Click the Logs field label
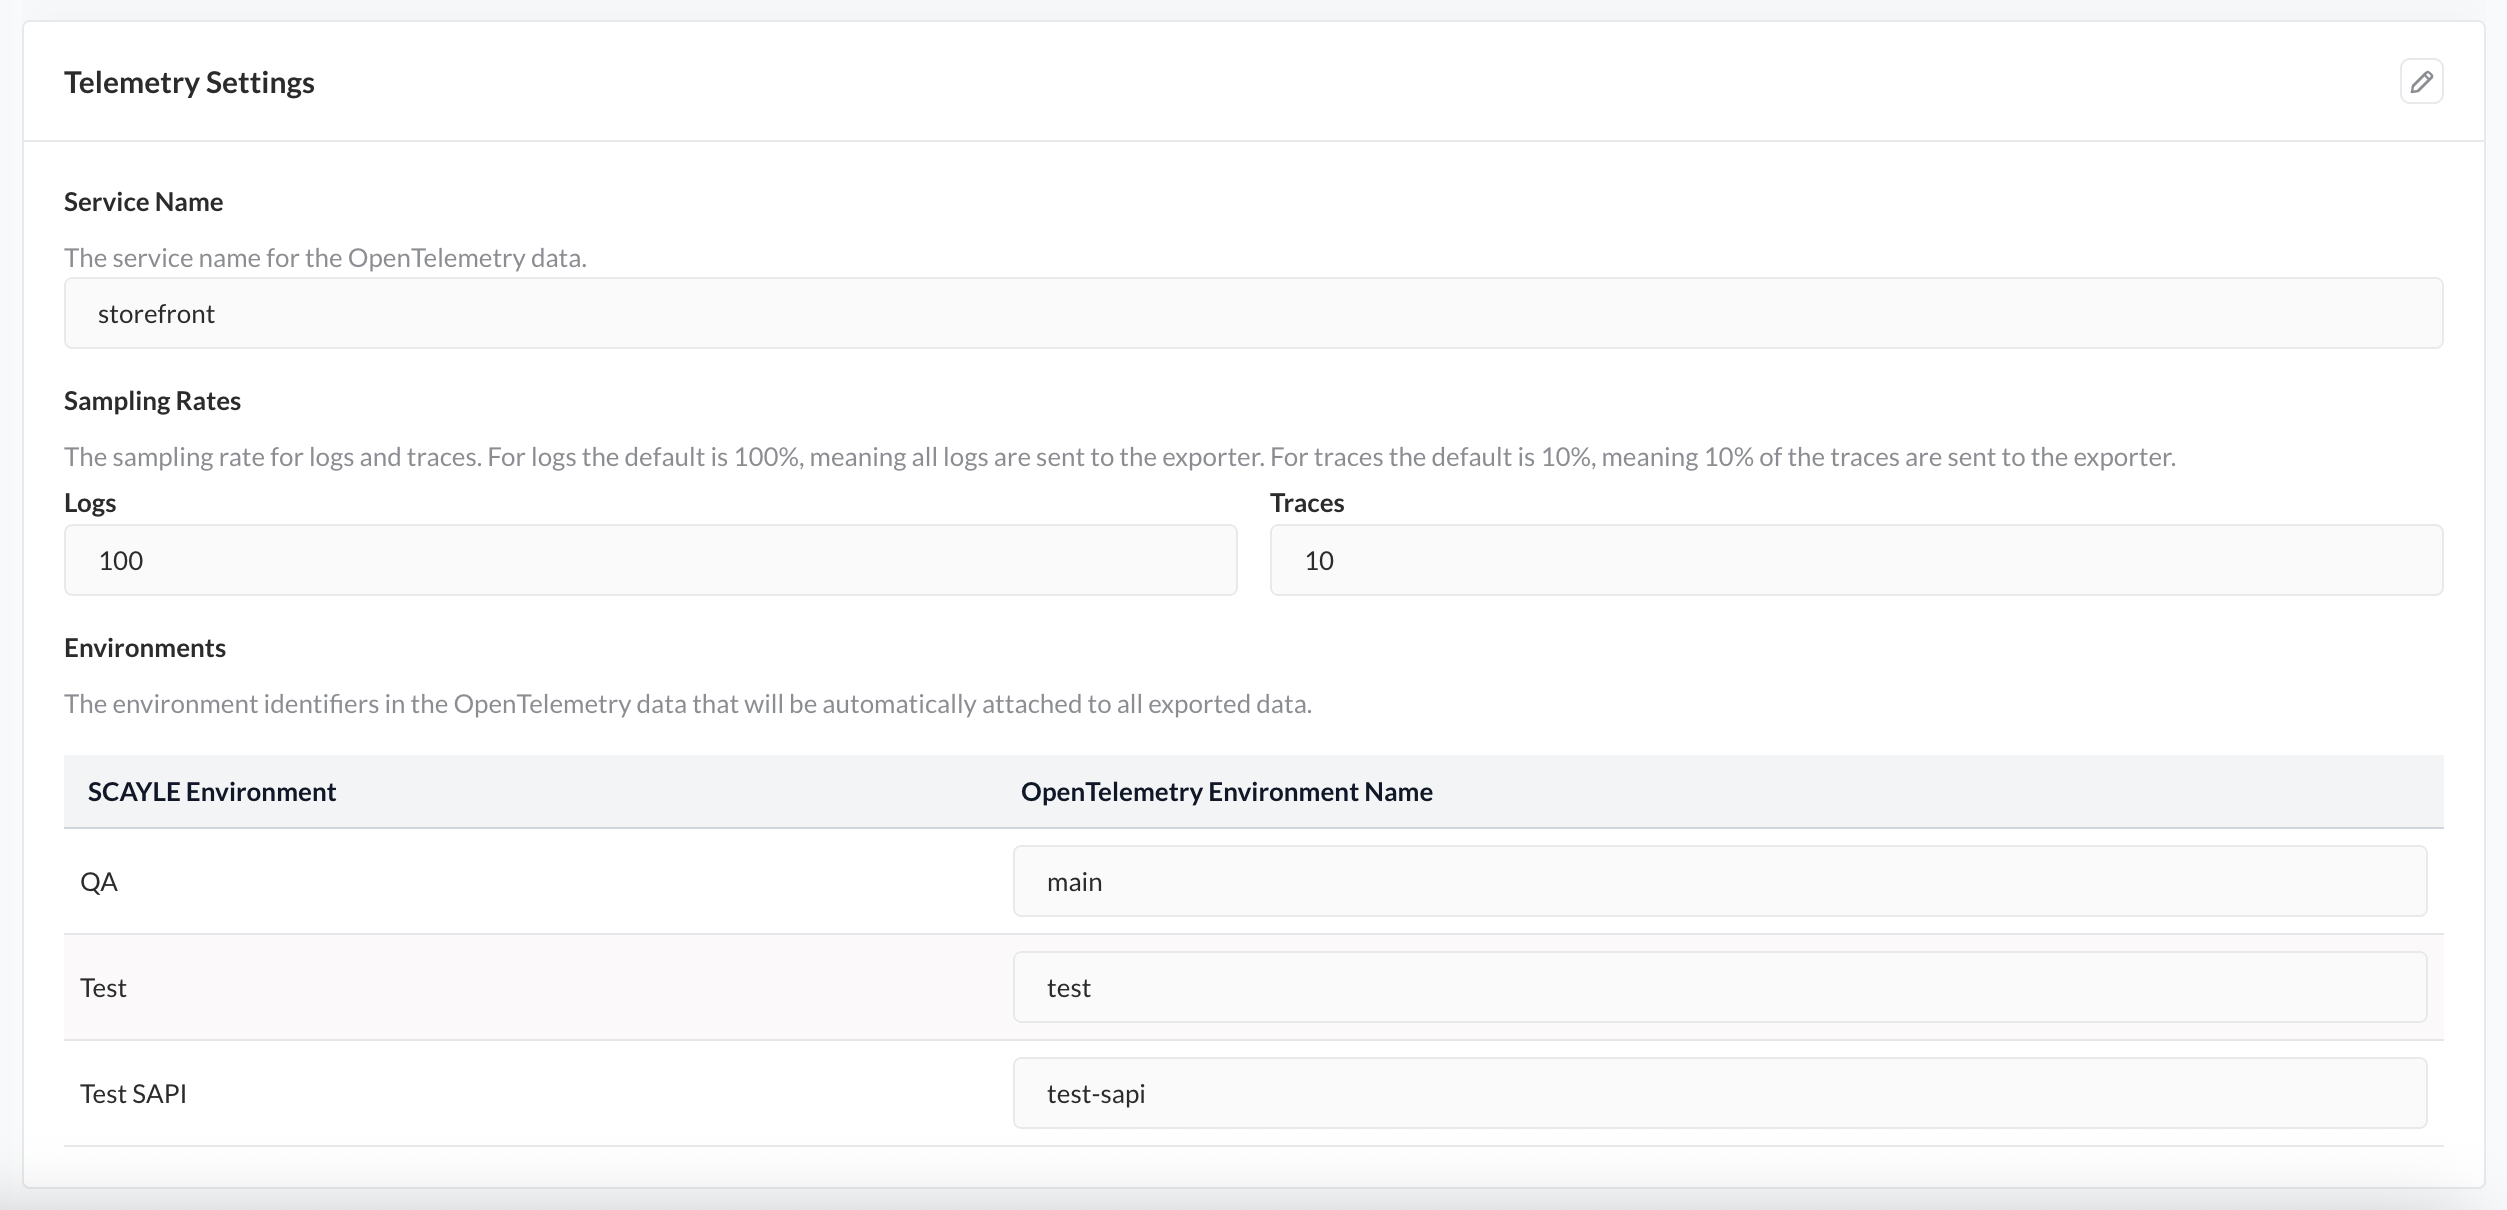2507x1210 pixels. point(90,503)
